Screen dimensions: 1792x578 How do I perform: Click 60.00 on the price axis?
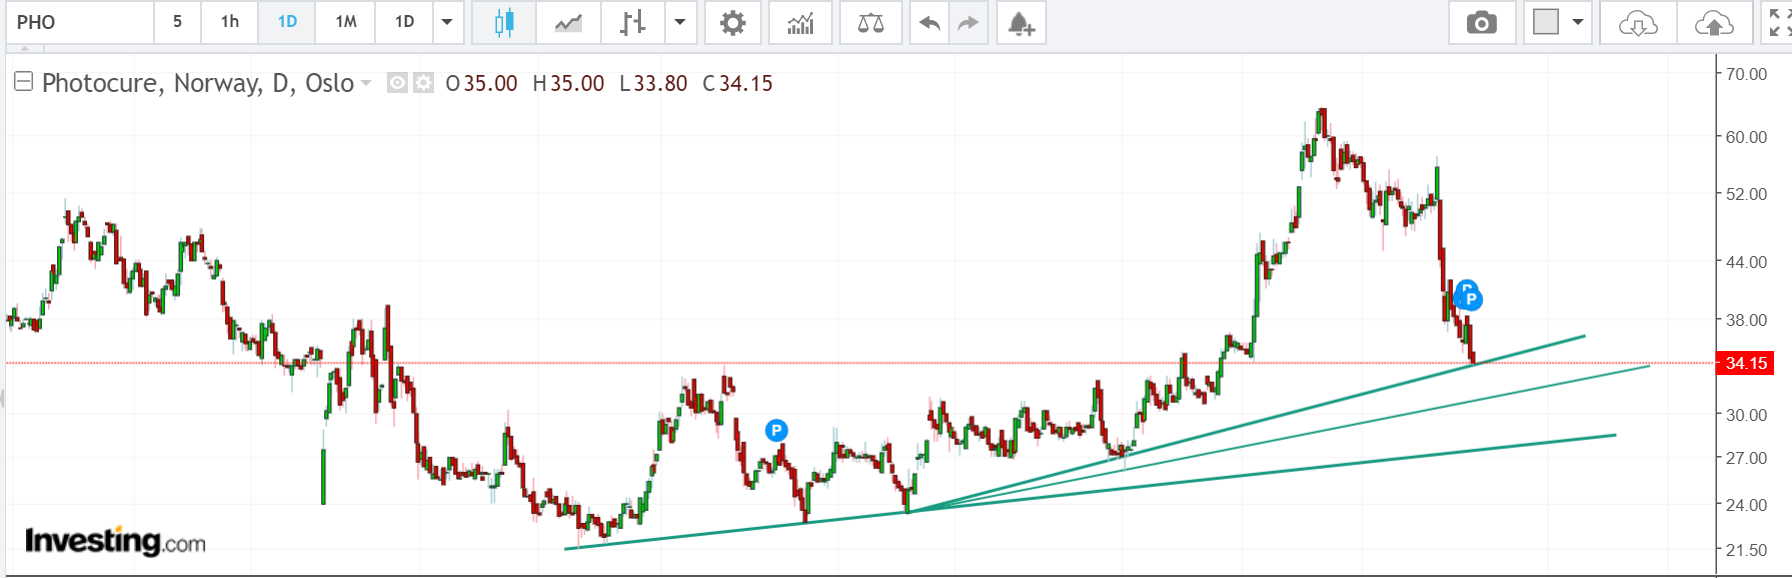tap(1746, 137)
